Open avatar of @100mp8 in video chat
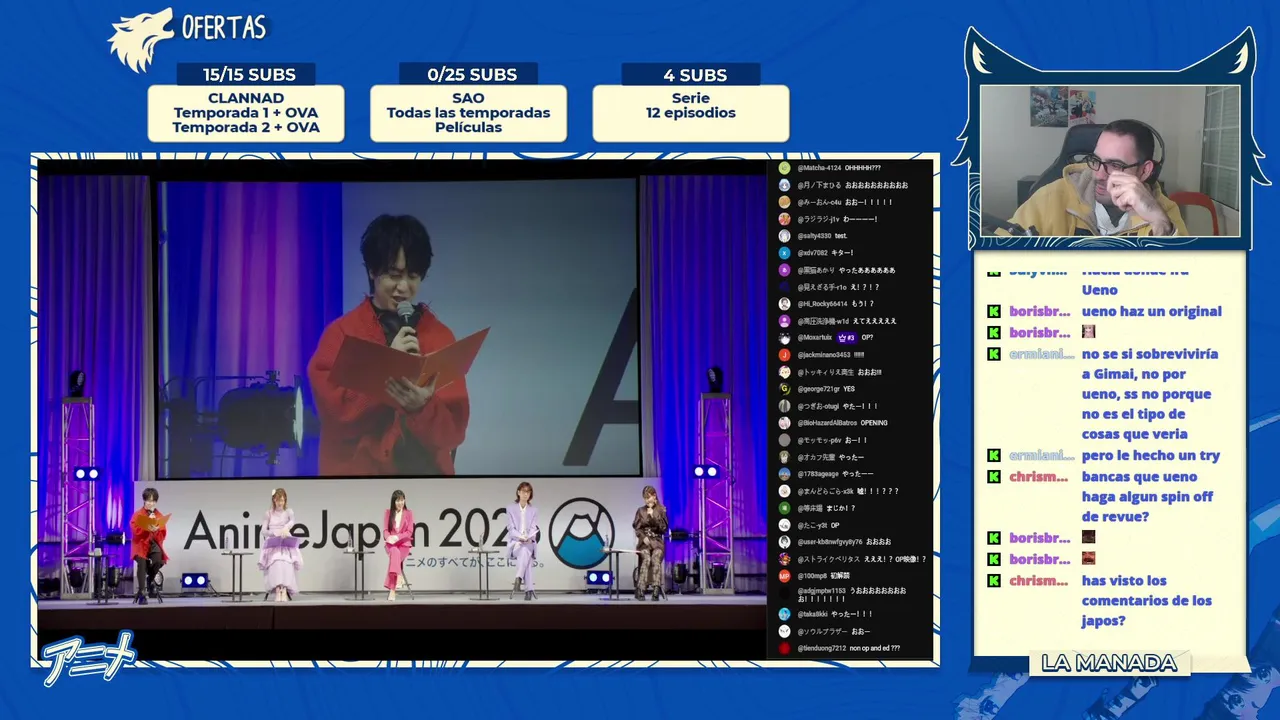 coord(785,576)
